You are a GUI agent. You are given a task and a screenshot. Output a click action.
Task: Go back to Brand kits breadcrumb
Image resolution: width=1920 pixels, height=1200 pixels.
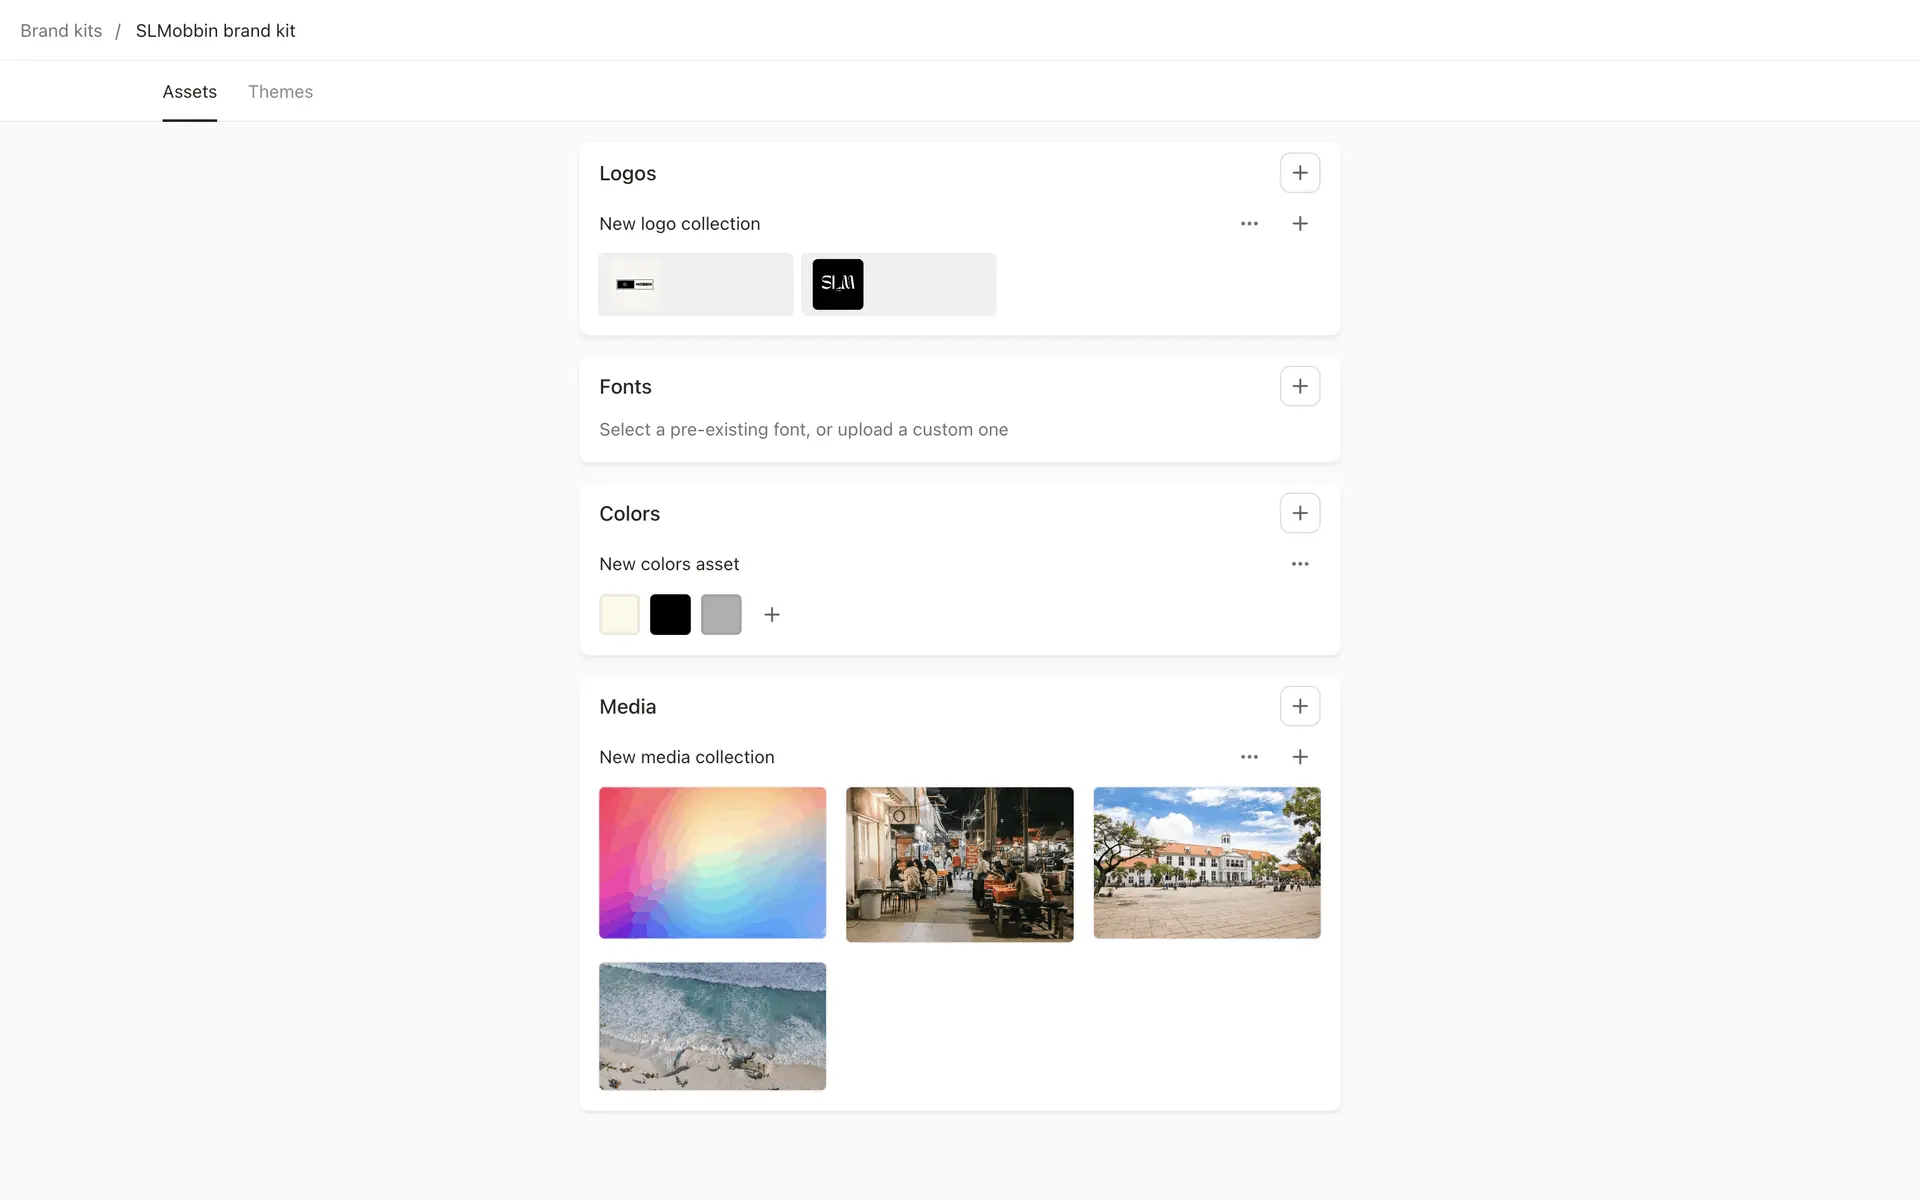point(61,31)
